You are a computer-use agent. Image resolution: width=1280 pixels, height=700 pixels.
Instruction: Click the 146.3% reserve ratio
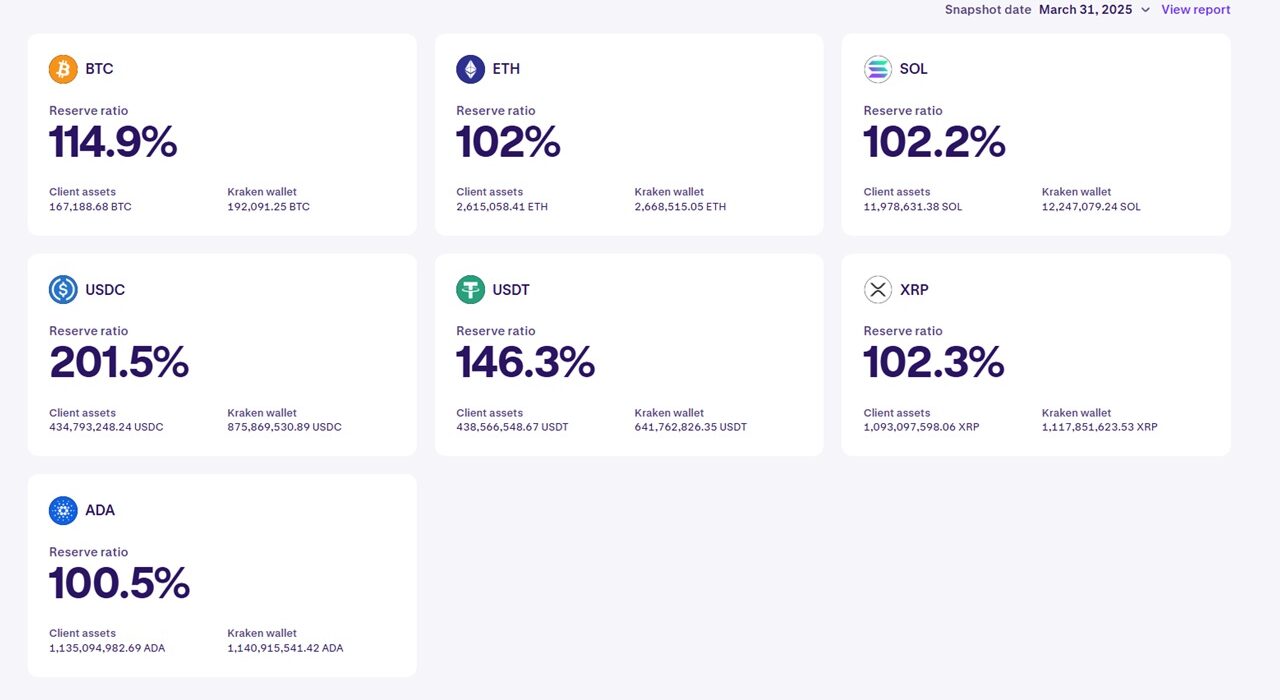(x=525, y=362)
